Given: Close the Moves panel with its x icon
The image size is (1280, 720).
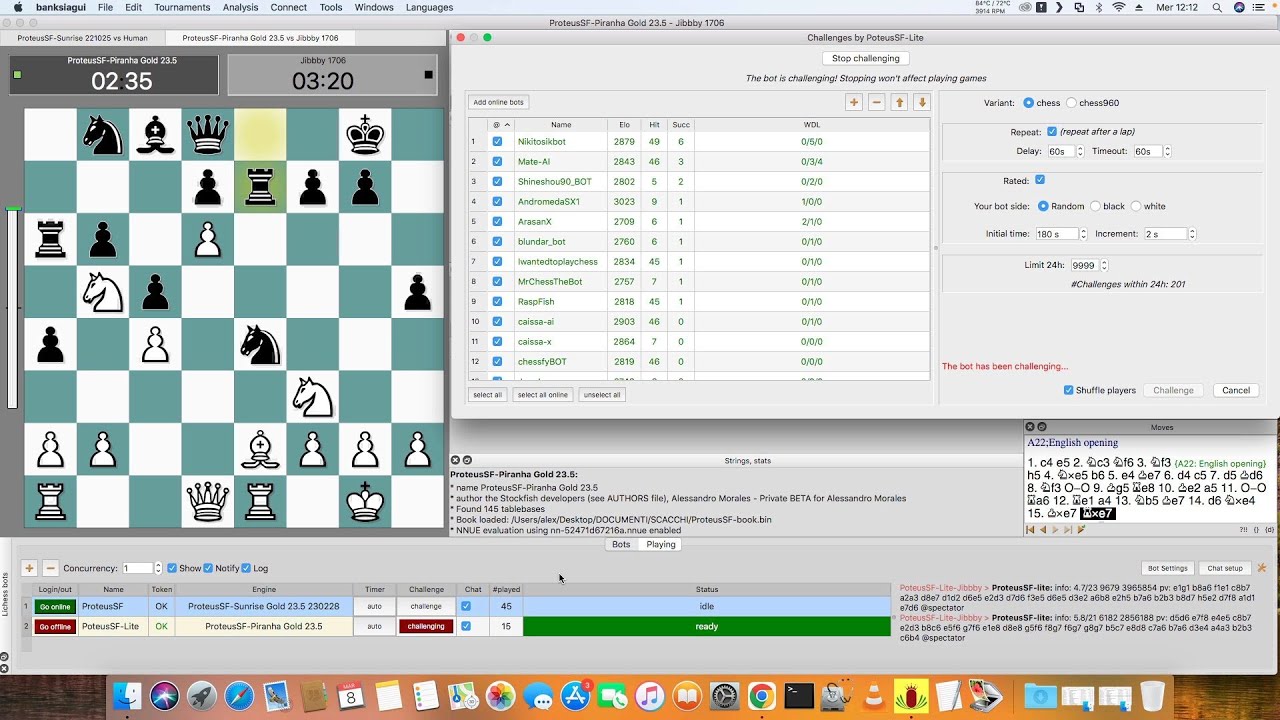Looking at the screenshot, I should [1031, 427].
